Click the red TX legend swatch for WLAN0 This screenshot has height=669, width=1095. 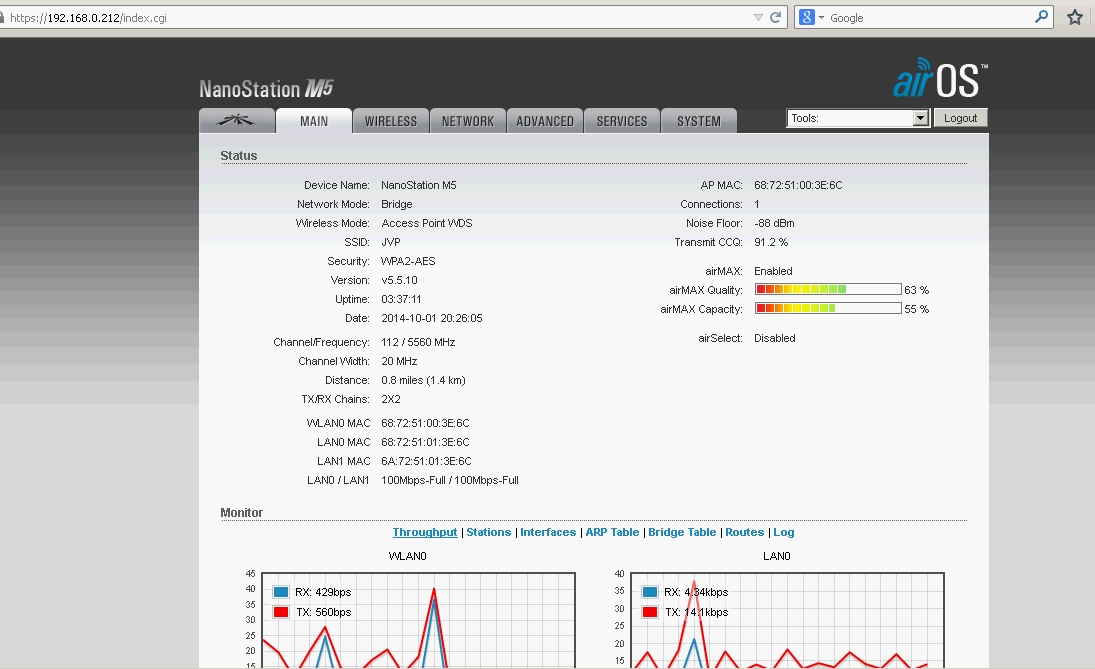[x=281, y=612]
